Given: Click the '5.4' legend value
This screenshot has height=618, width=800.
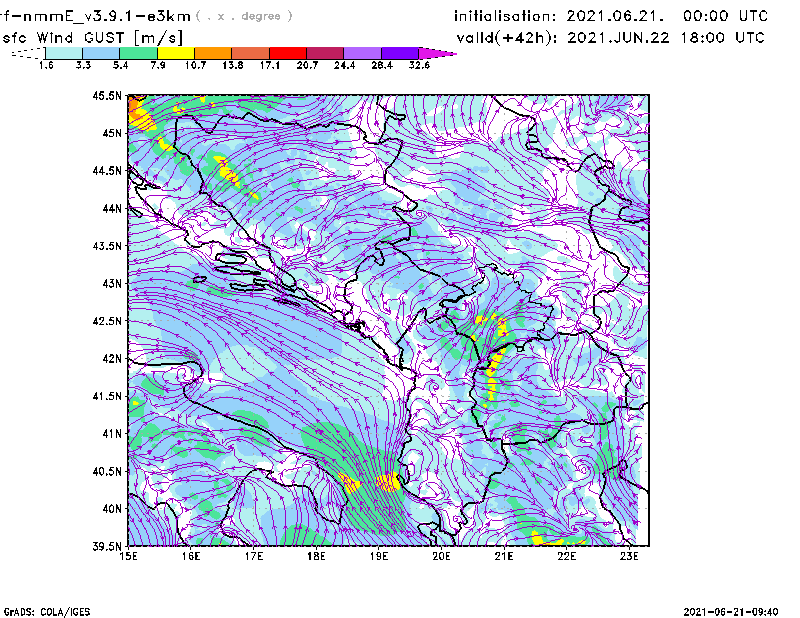Looking at the screenshot, I should click(120, 65).
